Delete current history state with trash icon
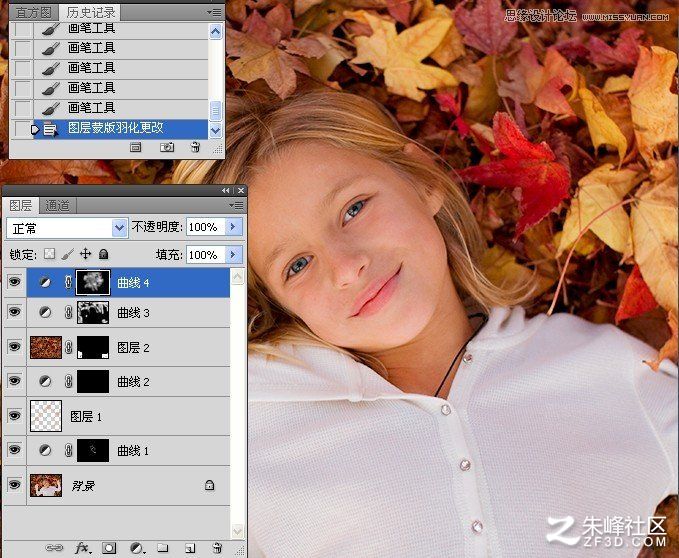The height and width of the screenshot is (558, 679). point(195,148)
